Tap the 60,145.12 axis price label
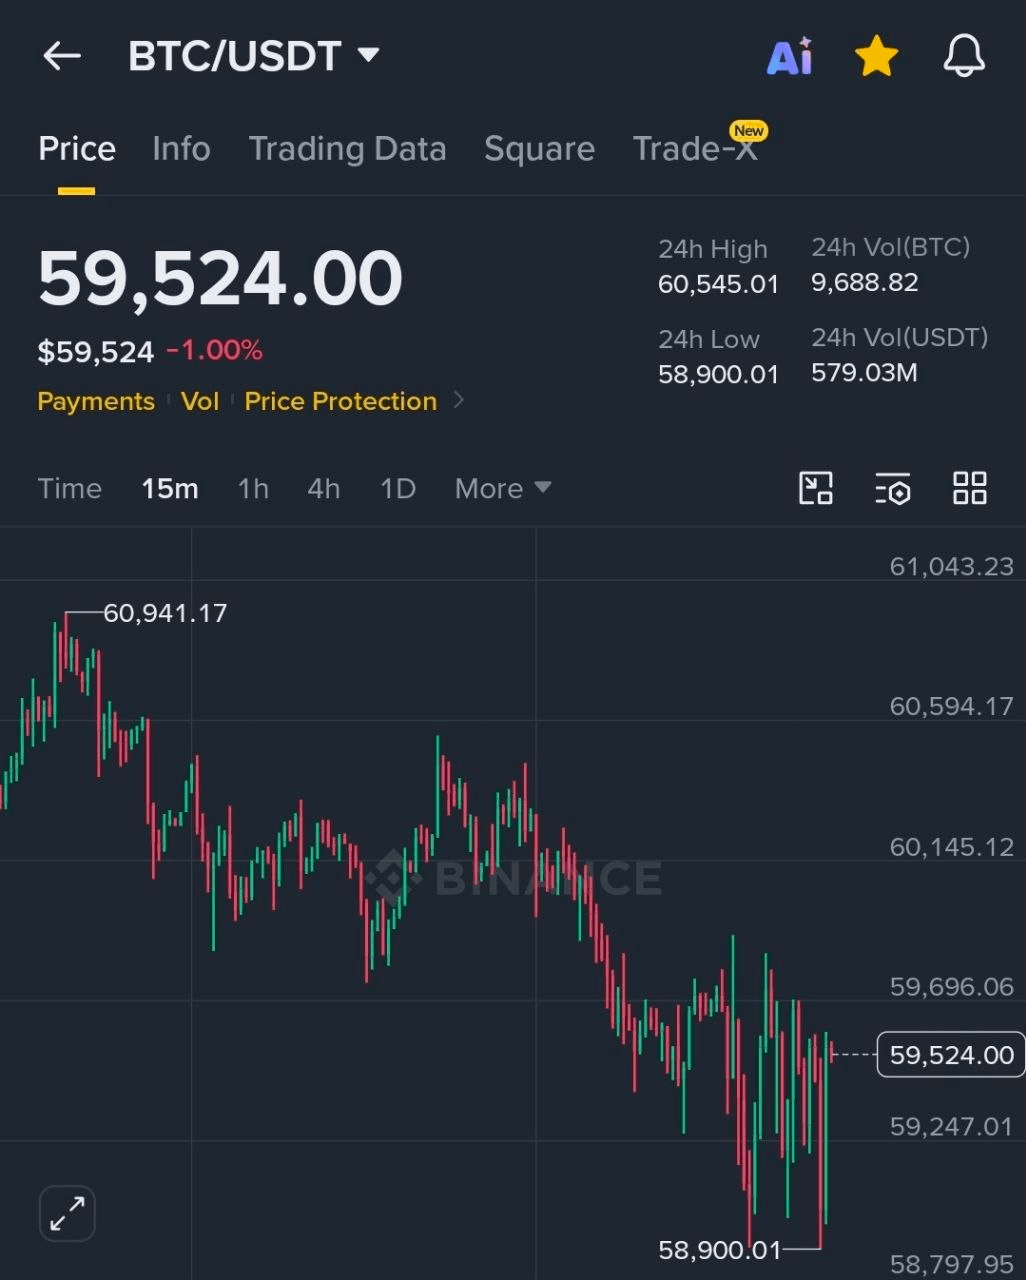Viewport: 1026px width, 1280px height. point(952,847)
